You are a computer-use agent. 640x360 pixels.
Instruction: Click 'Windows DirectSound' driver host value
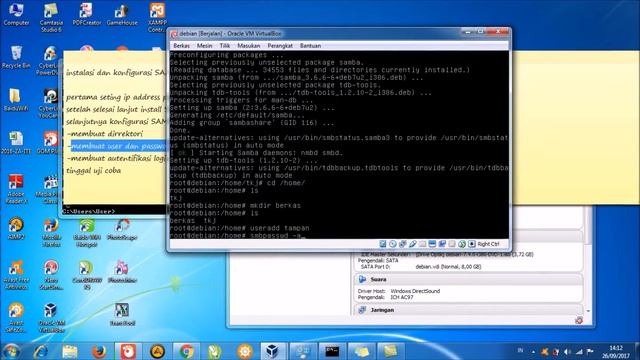click(415, 291)
